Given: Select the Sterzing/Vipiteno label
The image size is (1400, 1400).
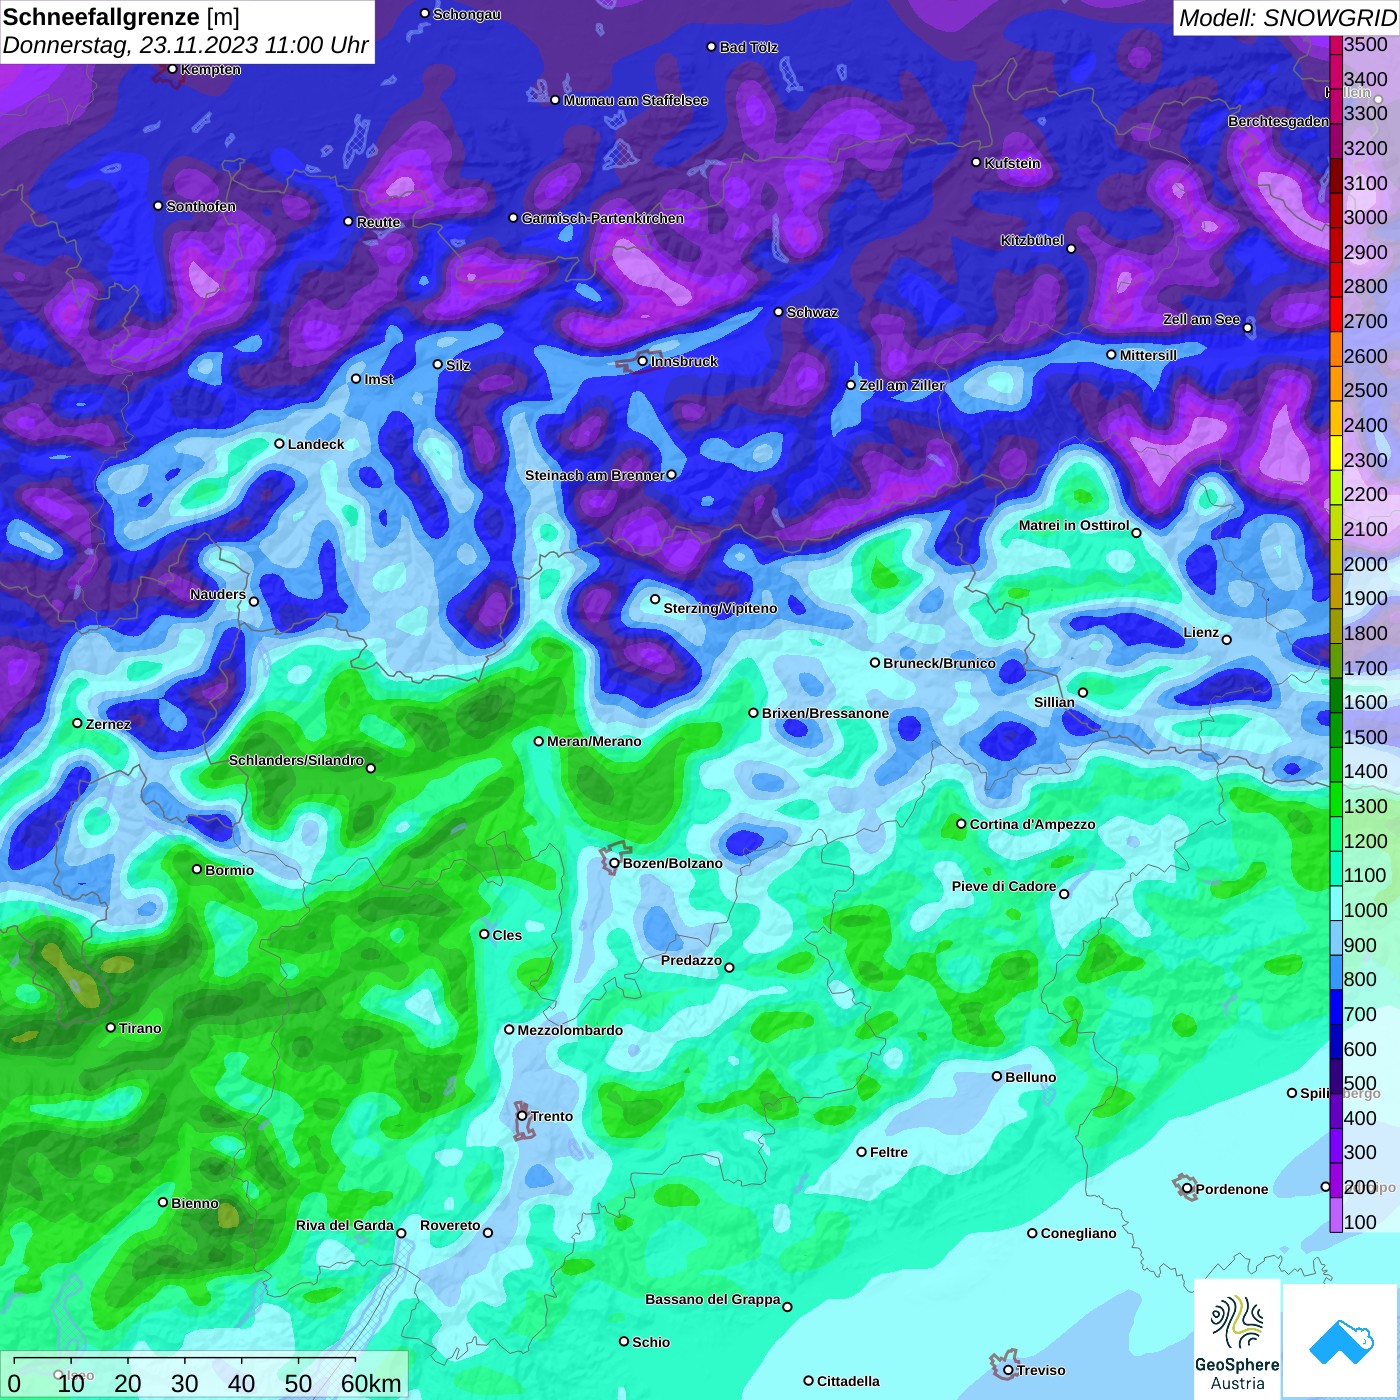Looking at the screenshot, I should [x=720, y=608].
